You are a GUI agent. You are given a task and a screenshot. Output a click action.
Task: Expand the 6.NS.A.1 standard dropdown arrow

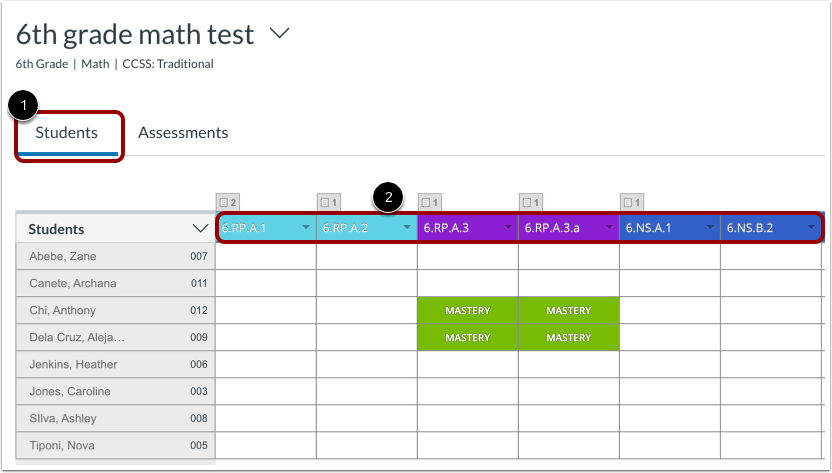tap(710, 229)
